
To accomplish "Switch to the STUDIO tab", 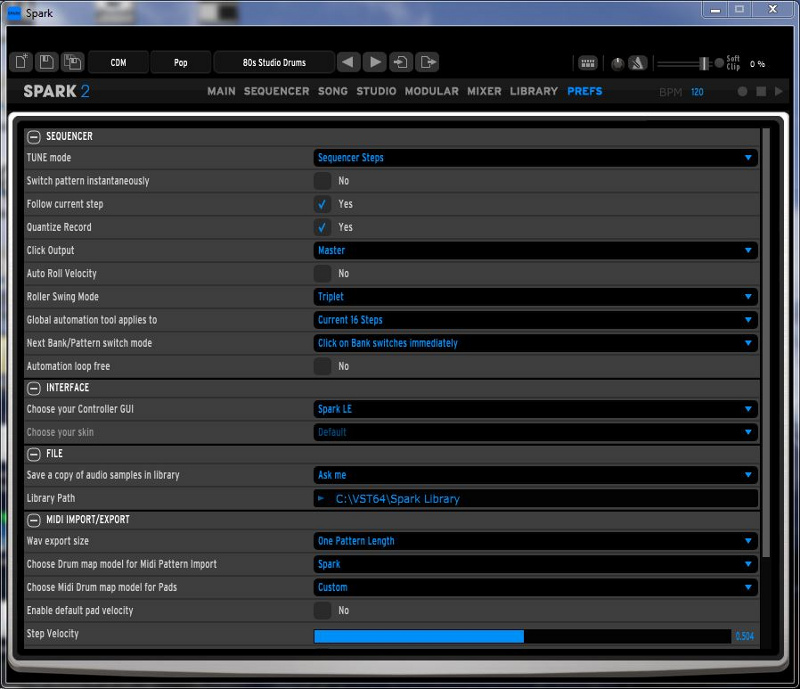I will (x=377, y=91).
